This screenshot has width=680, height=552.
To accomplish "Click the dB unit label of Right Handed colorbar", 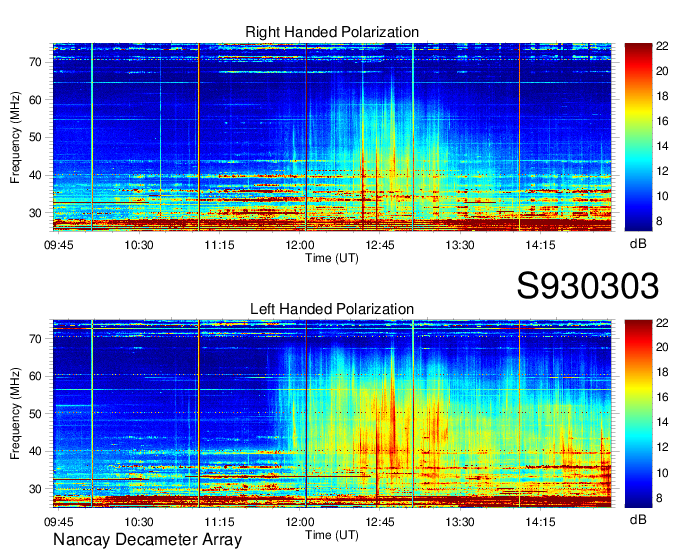I will click(x=638, y=244).
